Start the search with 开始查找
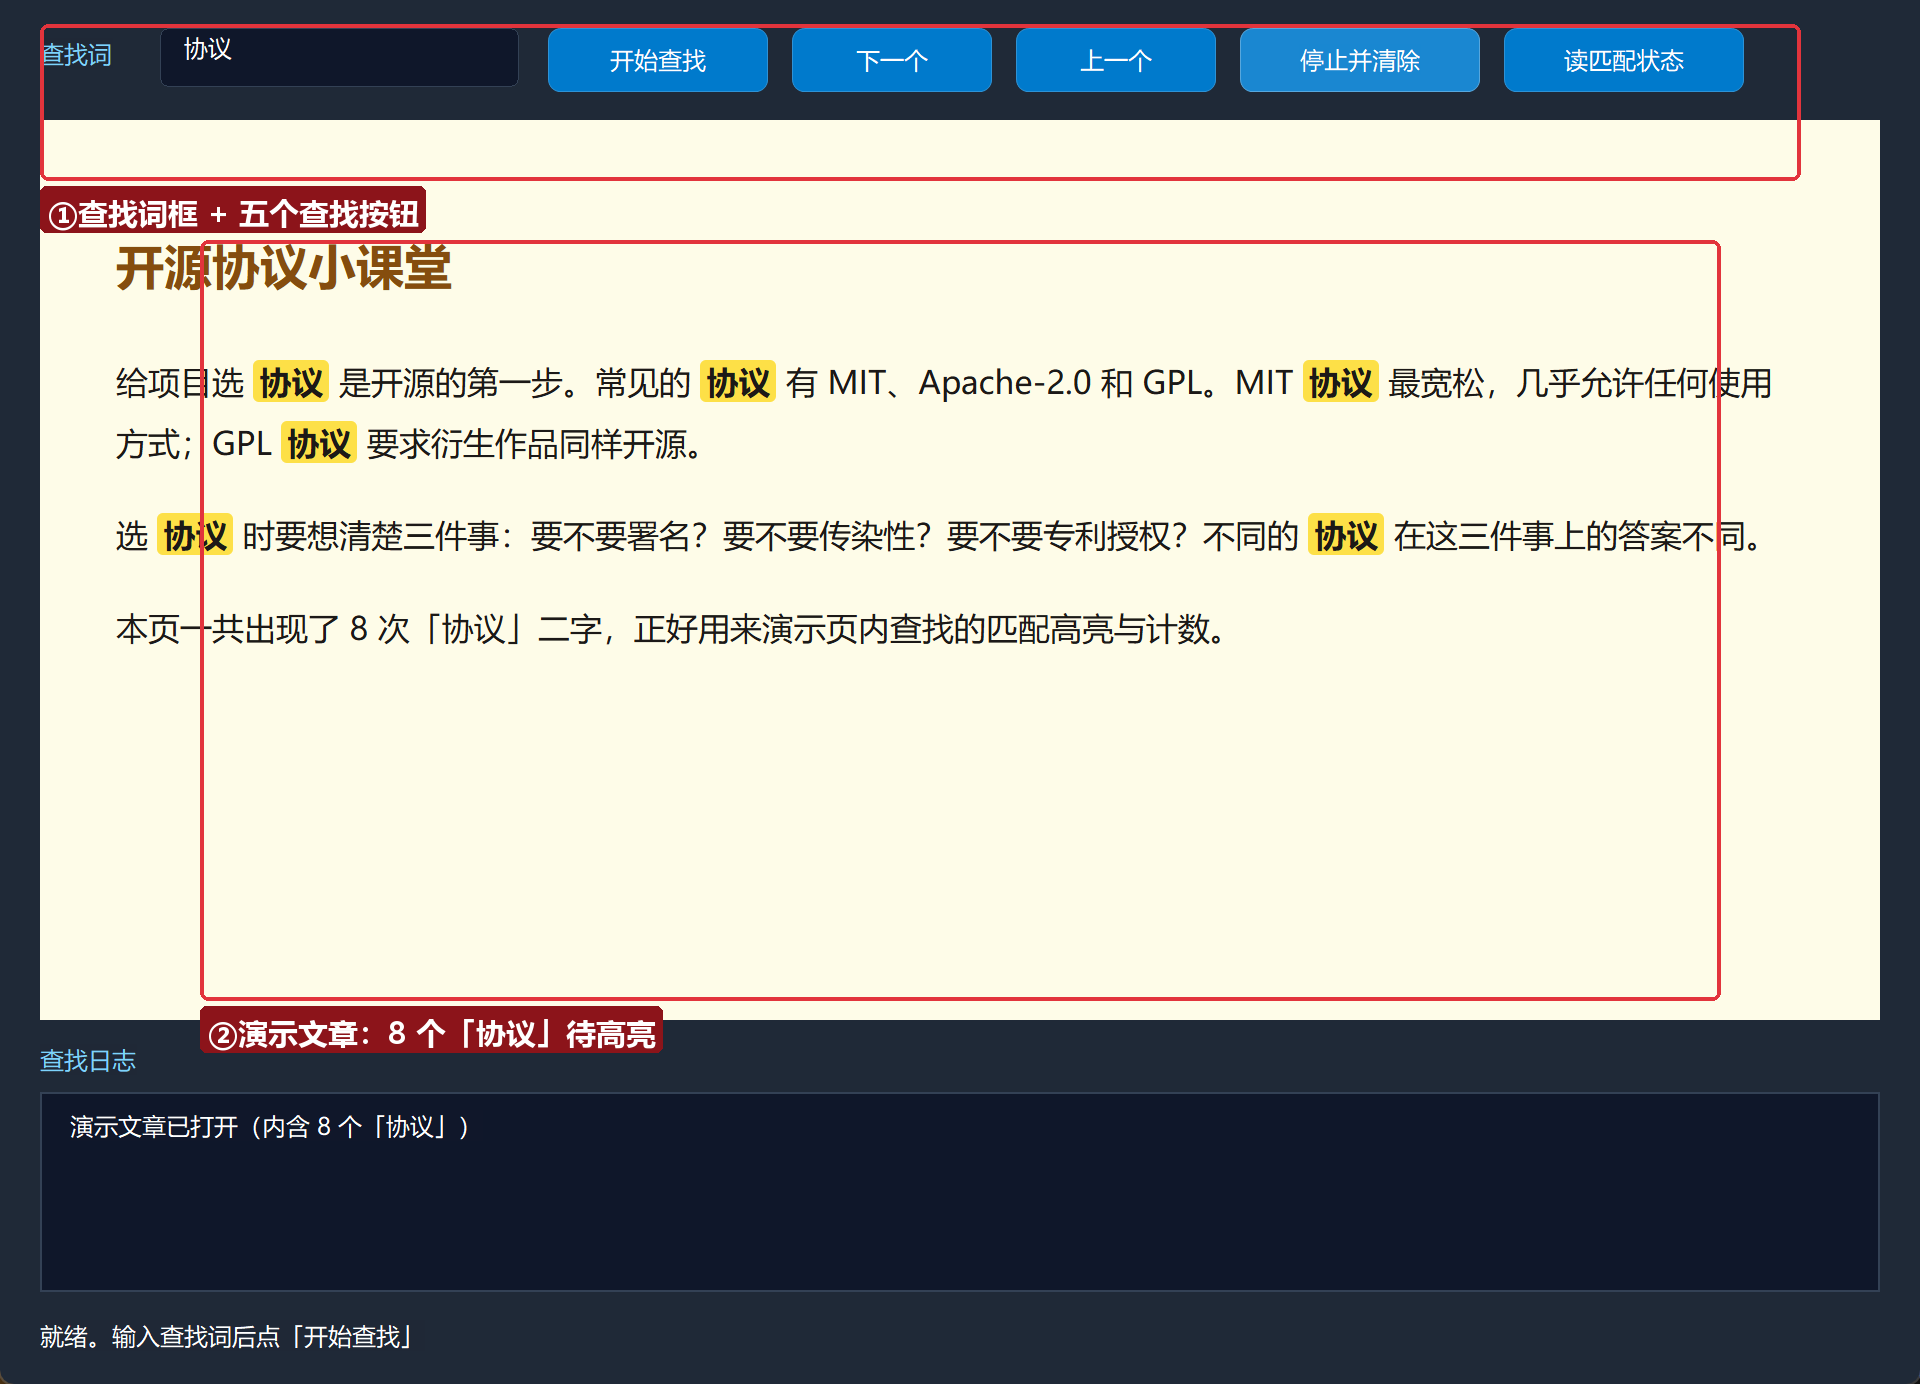The image size is (1920, 1384). coord(658,60)
